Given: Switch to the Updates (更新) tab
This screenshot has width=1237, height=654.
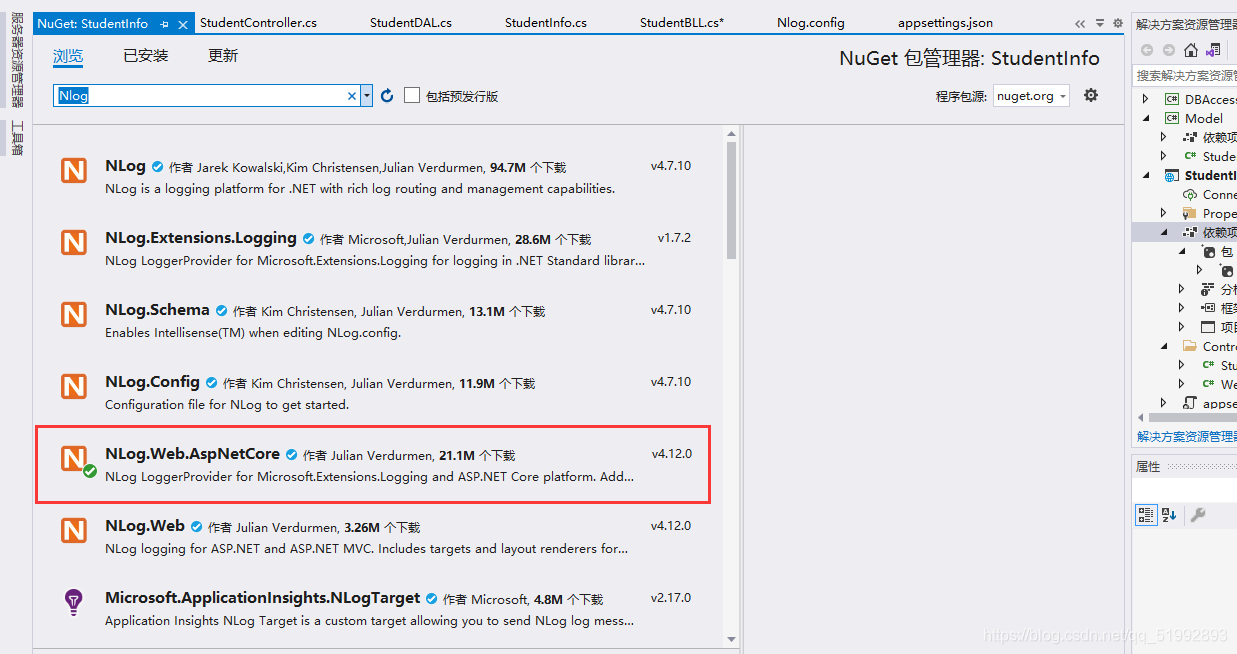Looking at the screenshot, I should [x=223, y=56].
